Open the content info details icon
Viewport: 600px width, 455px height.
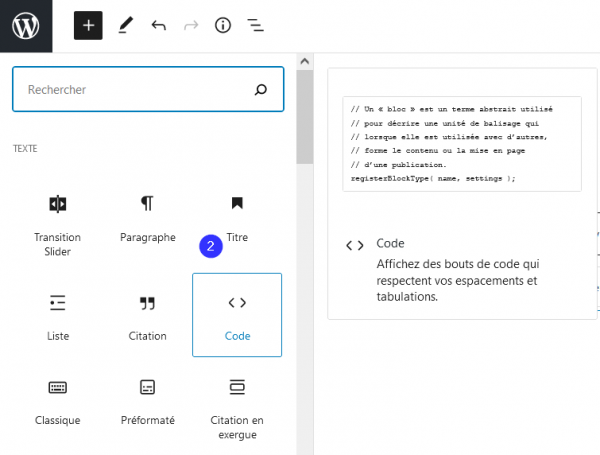tap(223, 26)
